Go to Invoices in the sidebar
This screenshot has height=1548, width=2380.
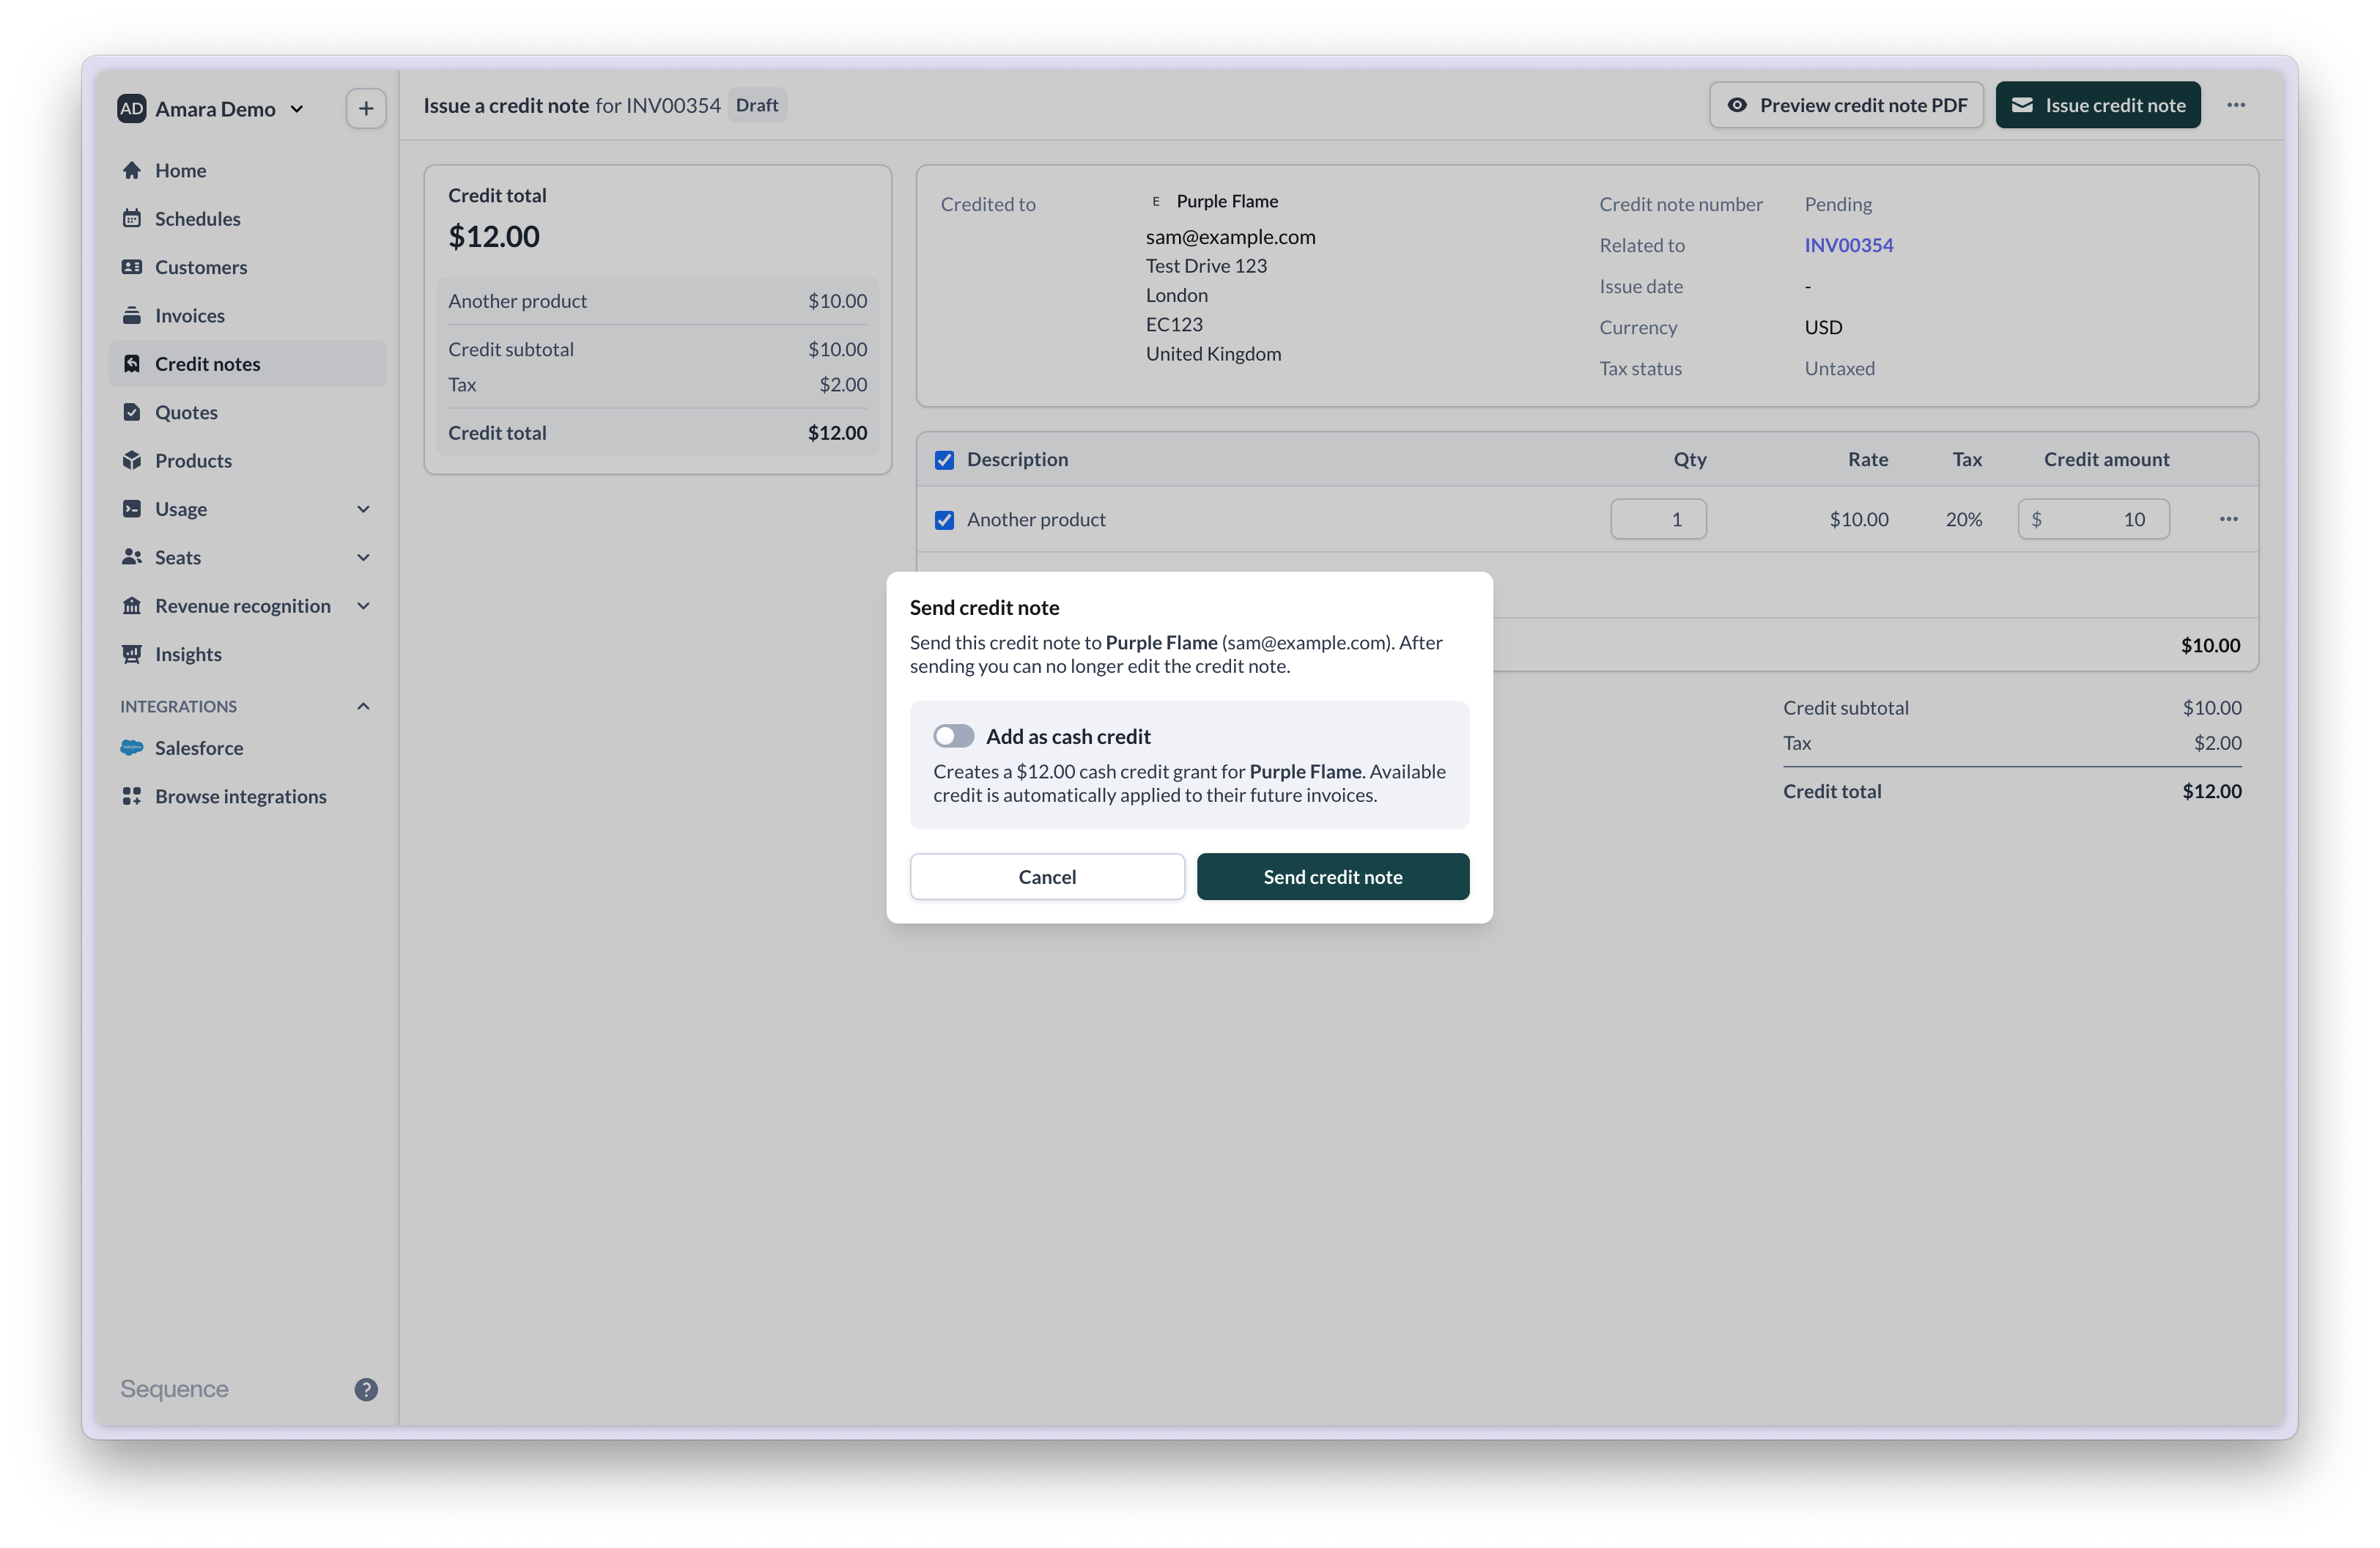pos(189,316)
